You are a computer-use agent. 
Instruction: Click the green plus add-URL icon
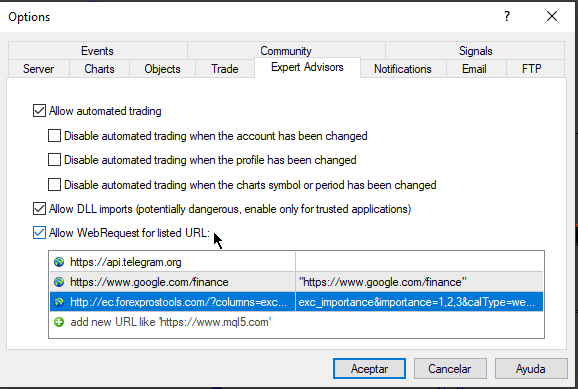pyautogui.click(x=59, y=322)
